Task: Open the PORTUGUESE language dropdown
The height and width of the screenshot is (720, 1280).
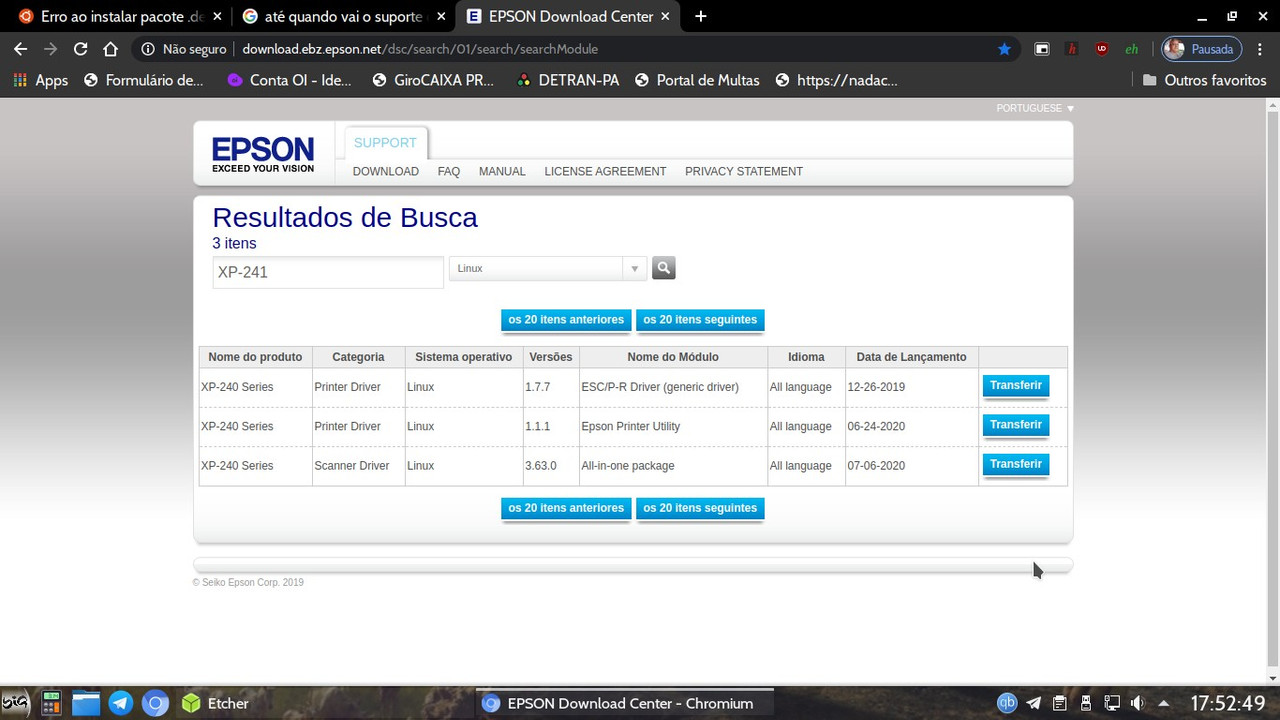Action: (1035, 108)
